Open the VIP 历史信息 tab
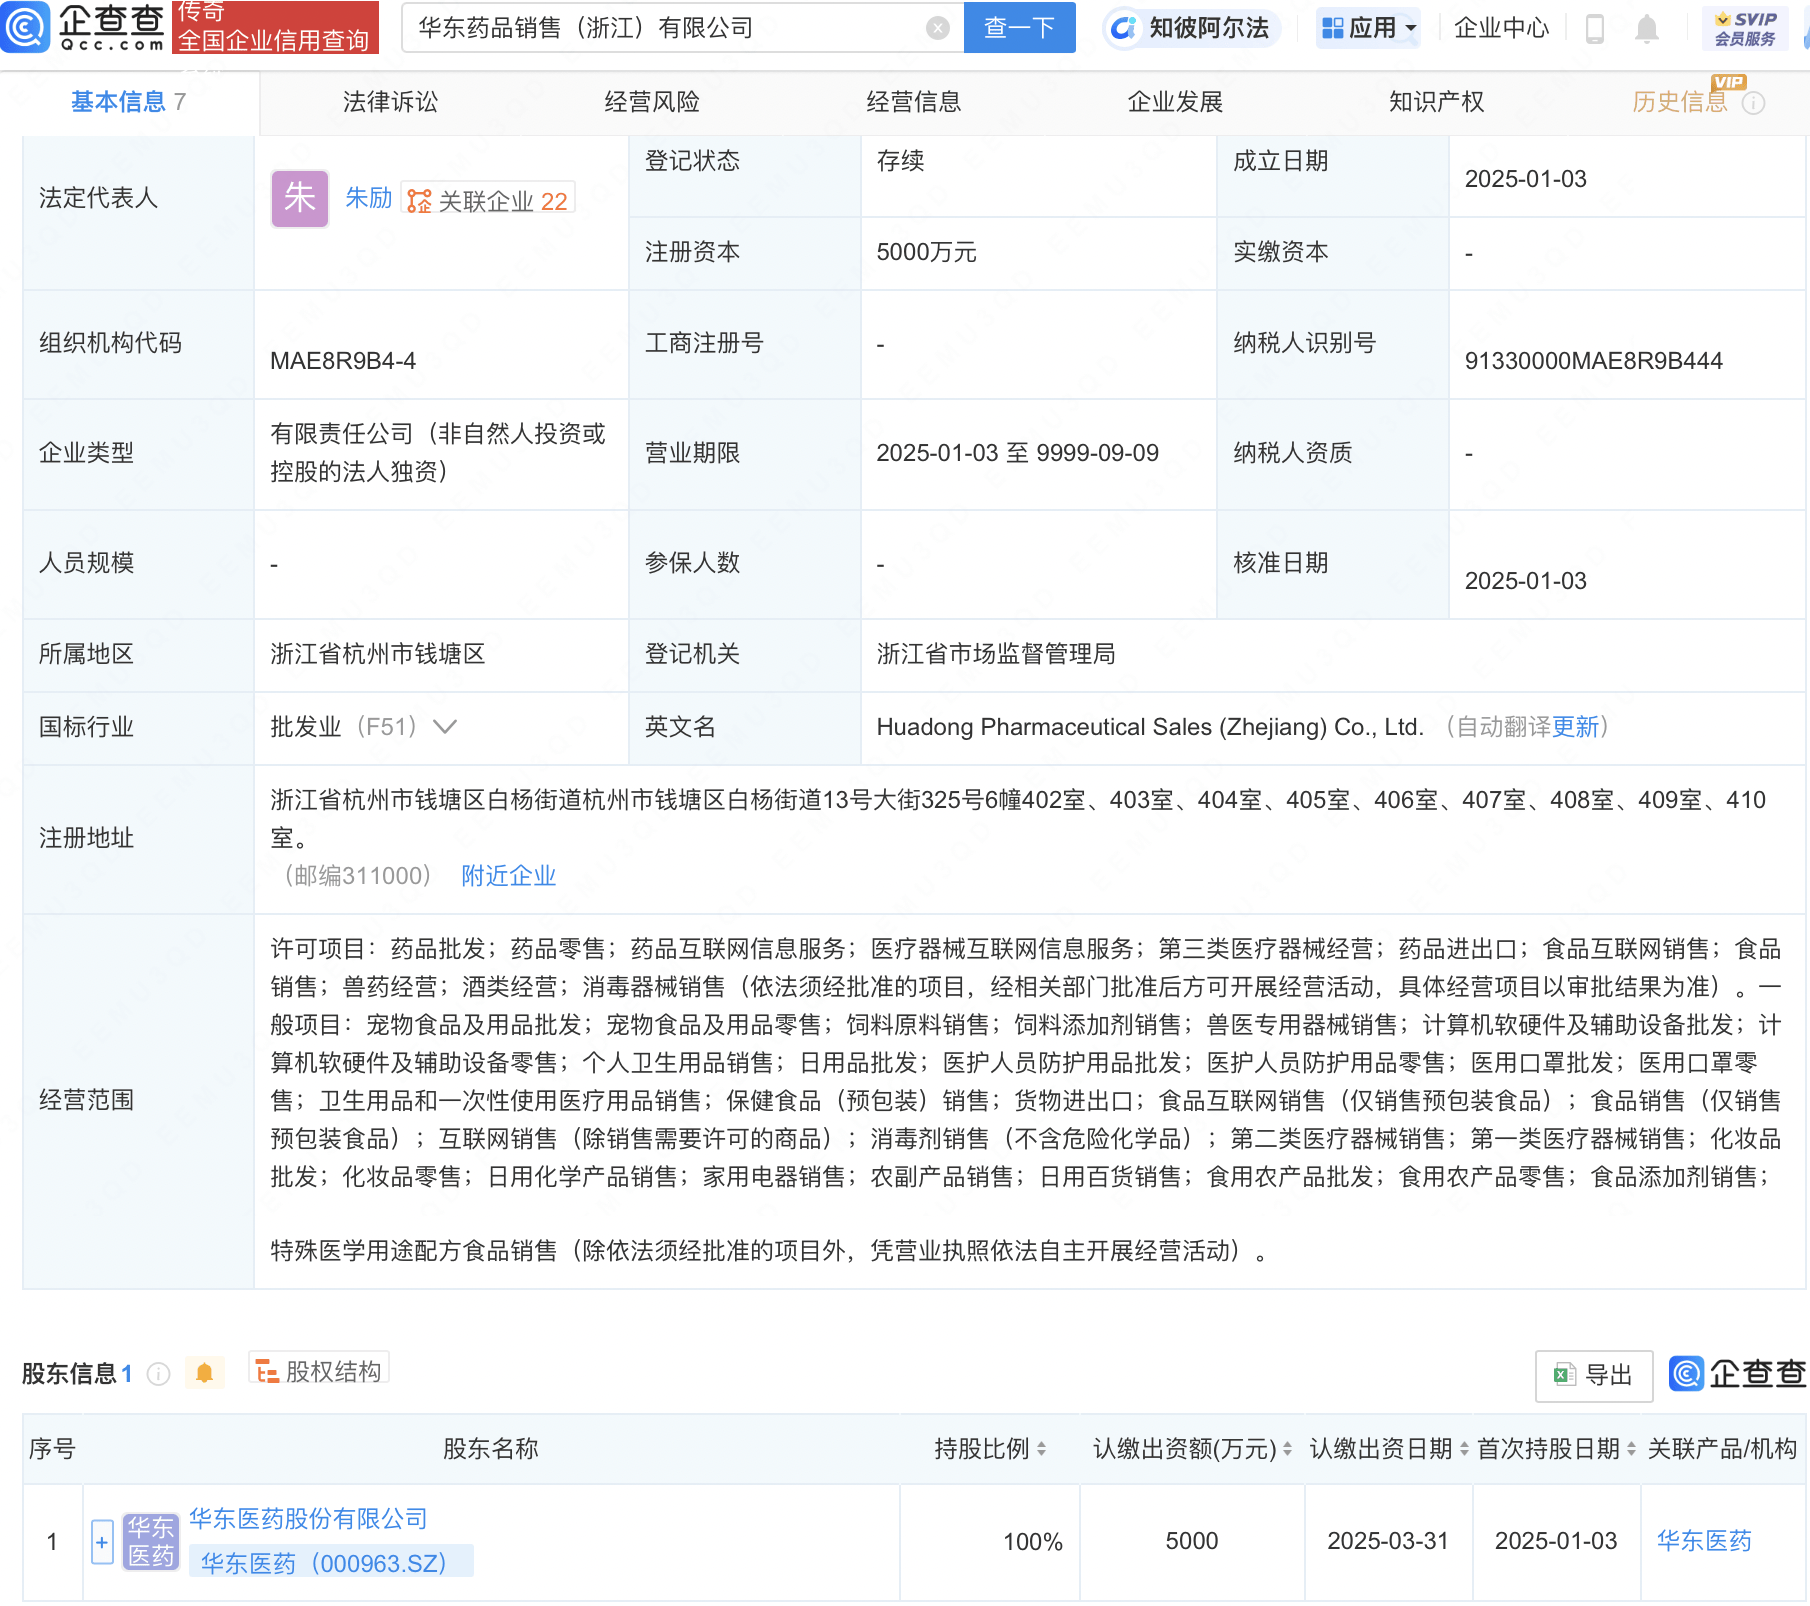 tap(1680, 102)
